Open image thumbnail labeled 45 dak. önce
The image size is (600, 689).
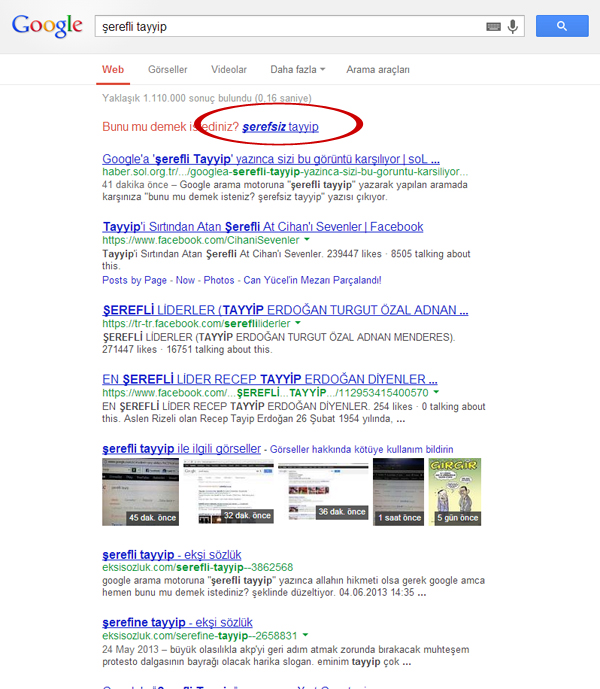point(140,492)
